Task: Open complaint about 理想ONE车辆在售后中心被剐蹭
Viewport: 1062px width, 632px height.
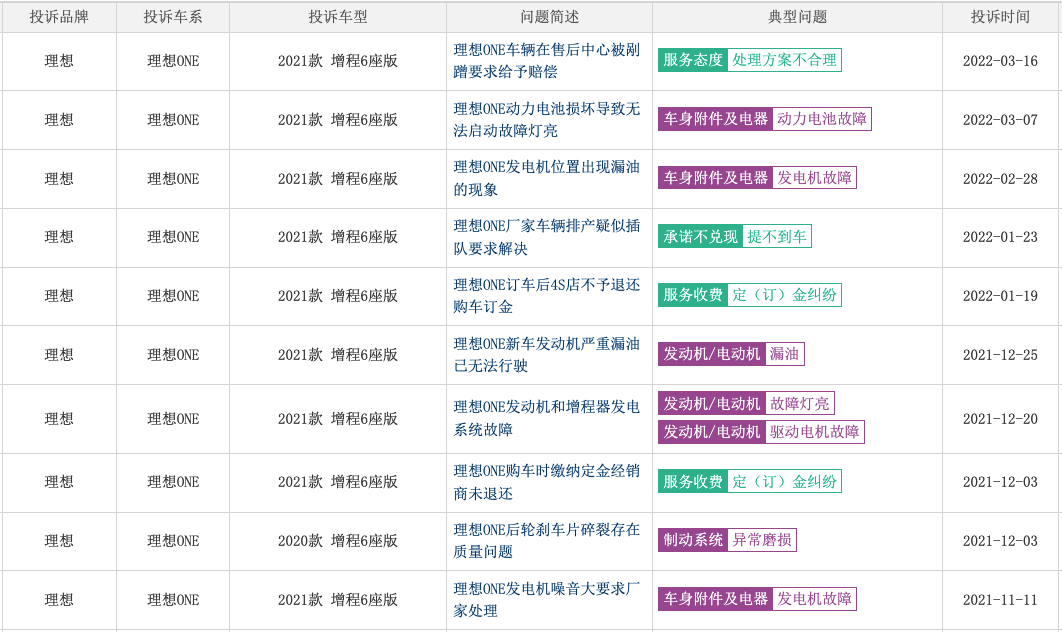Action: point(547,61)
